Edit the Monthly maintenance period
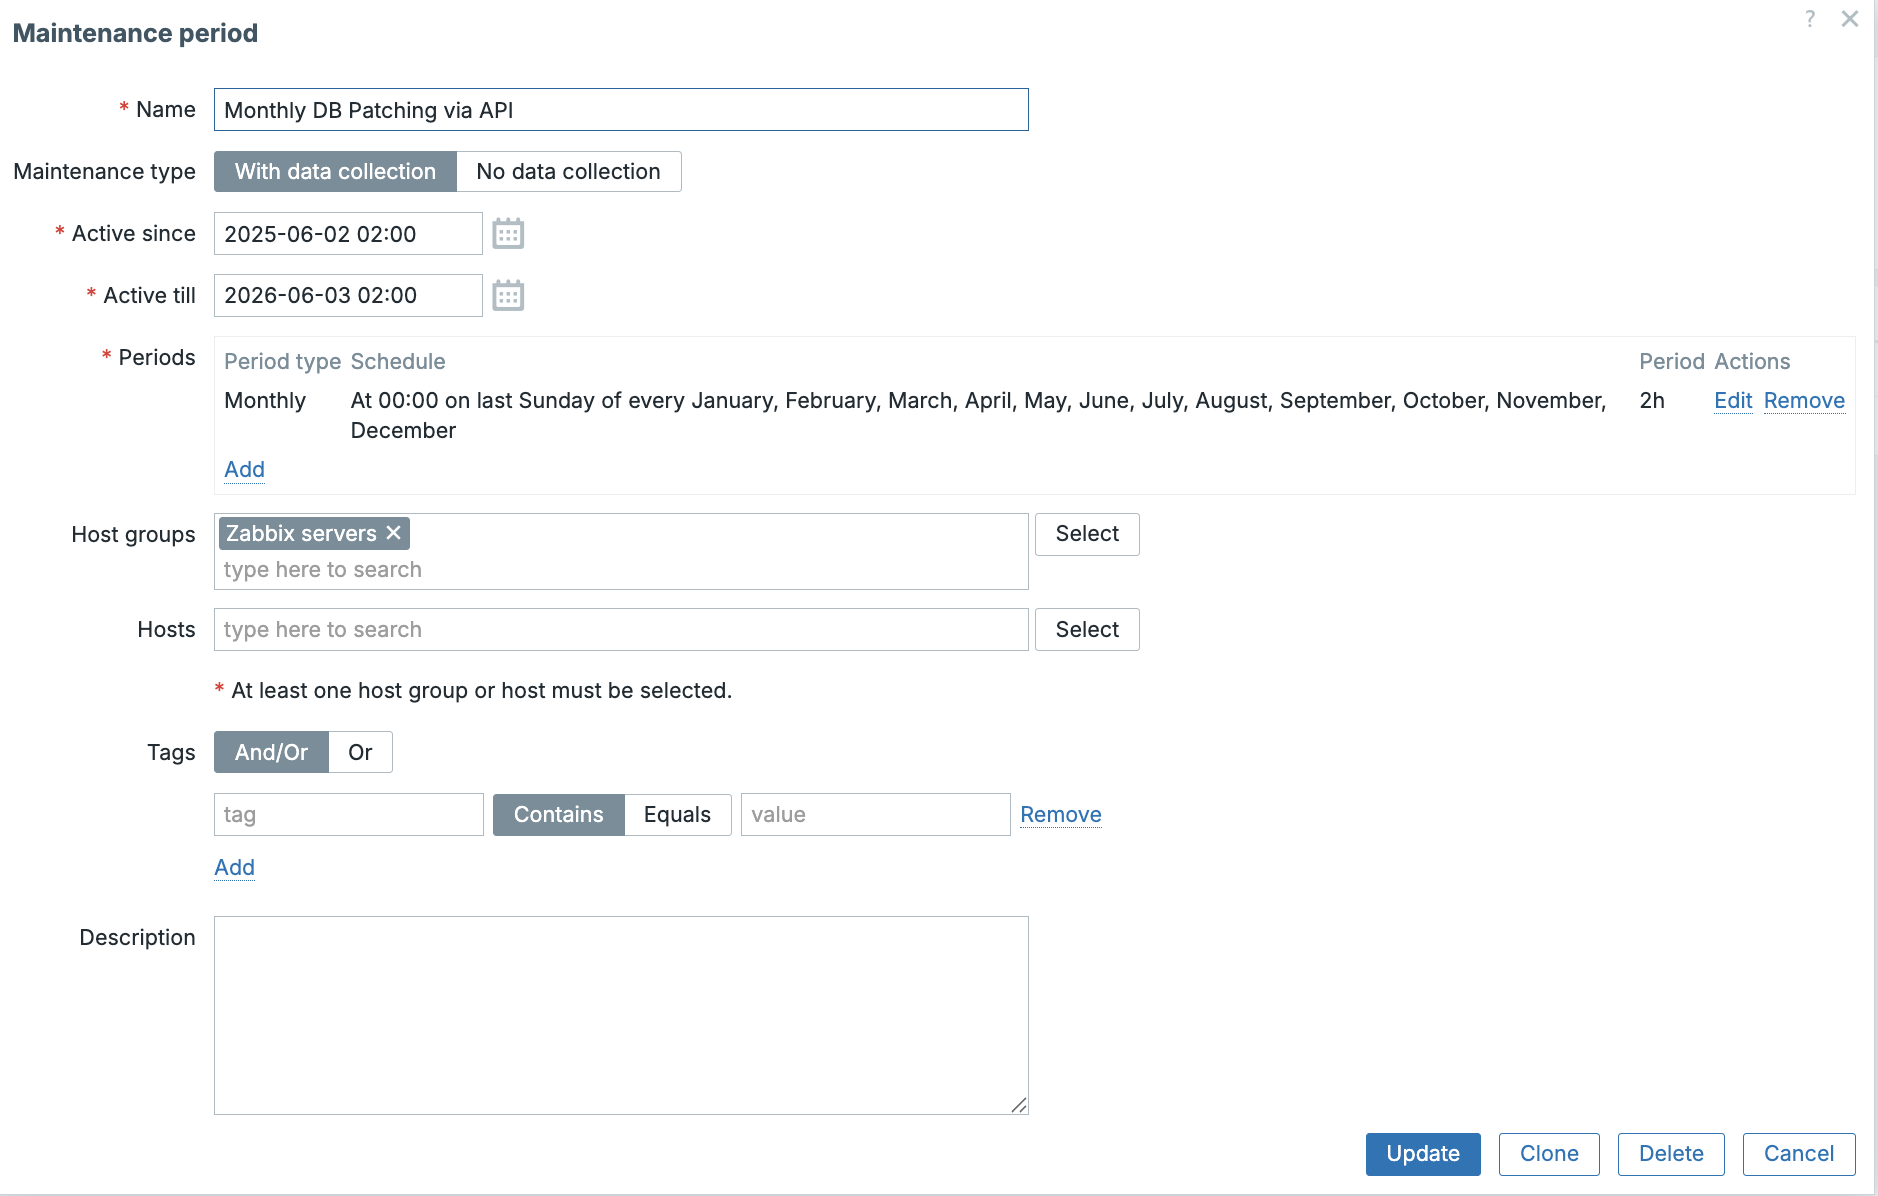The image size is (1878, 1196). tap(1732, 401)
